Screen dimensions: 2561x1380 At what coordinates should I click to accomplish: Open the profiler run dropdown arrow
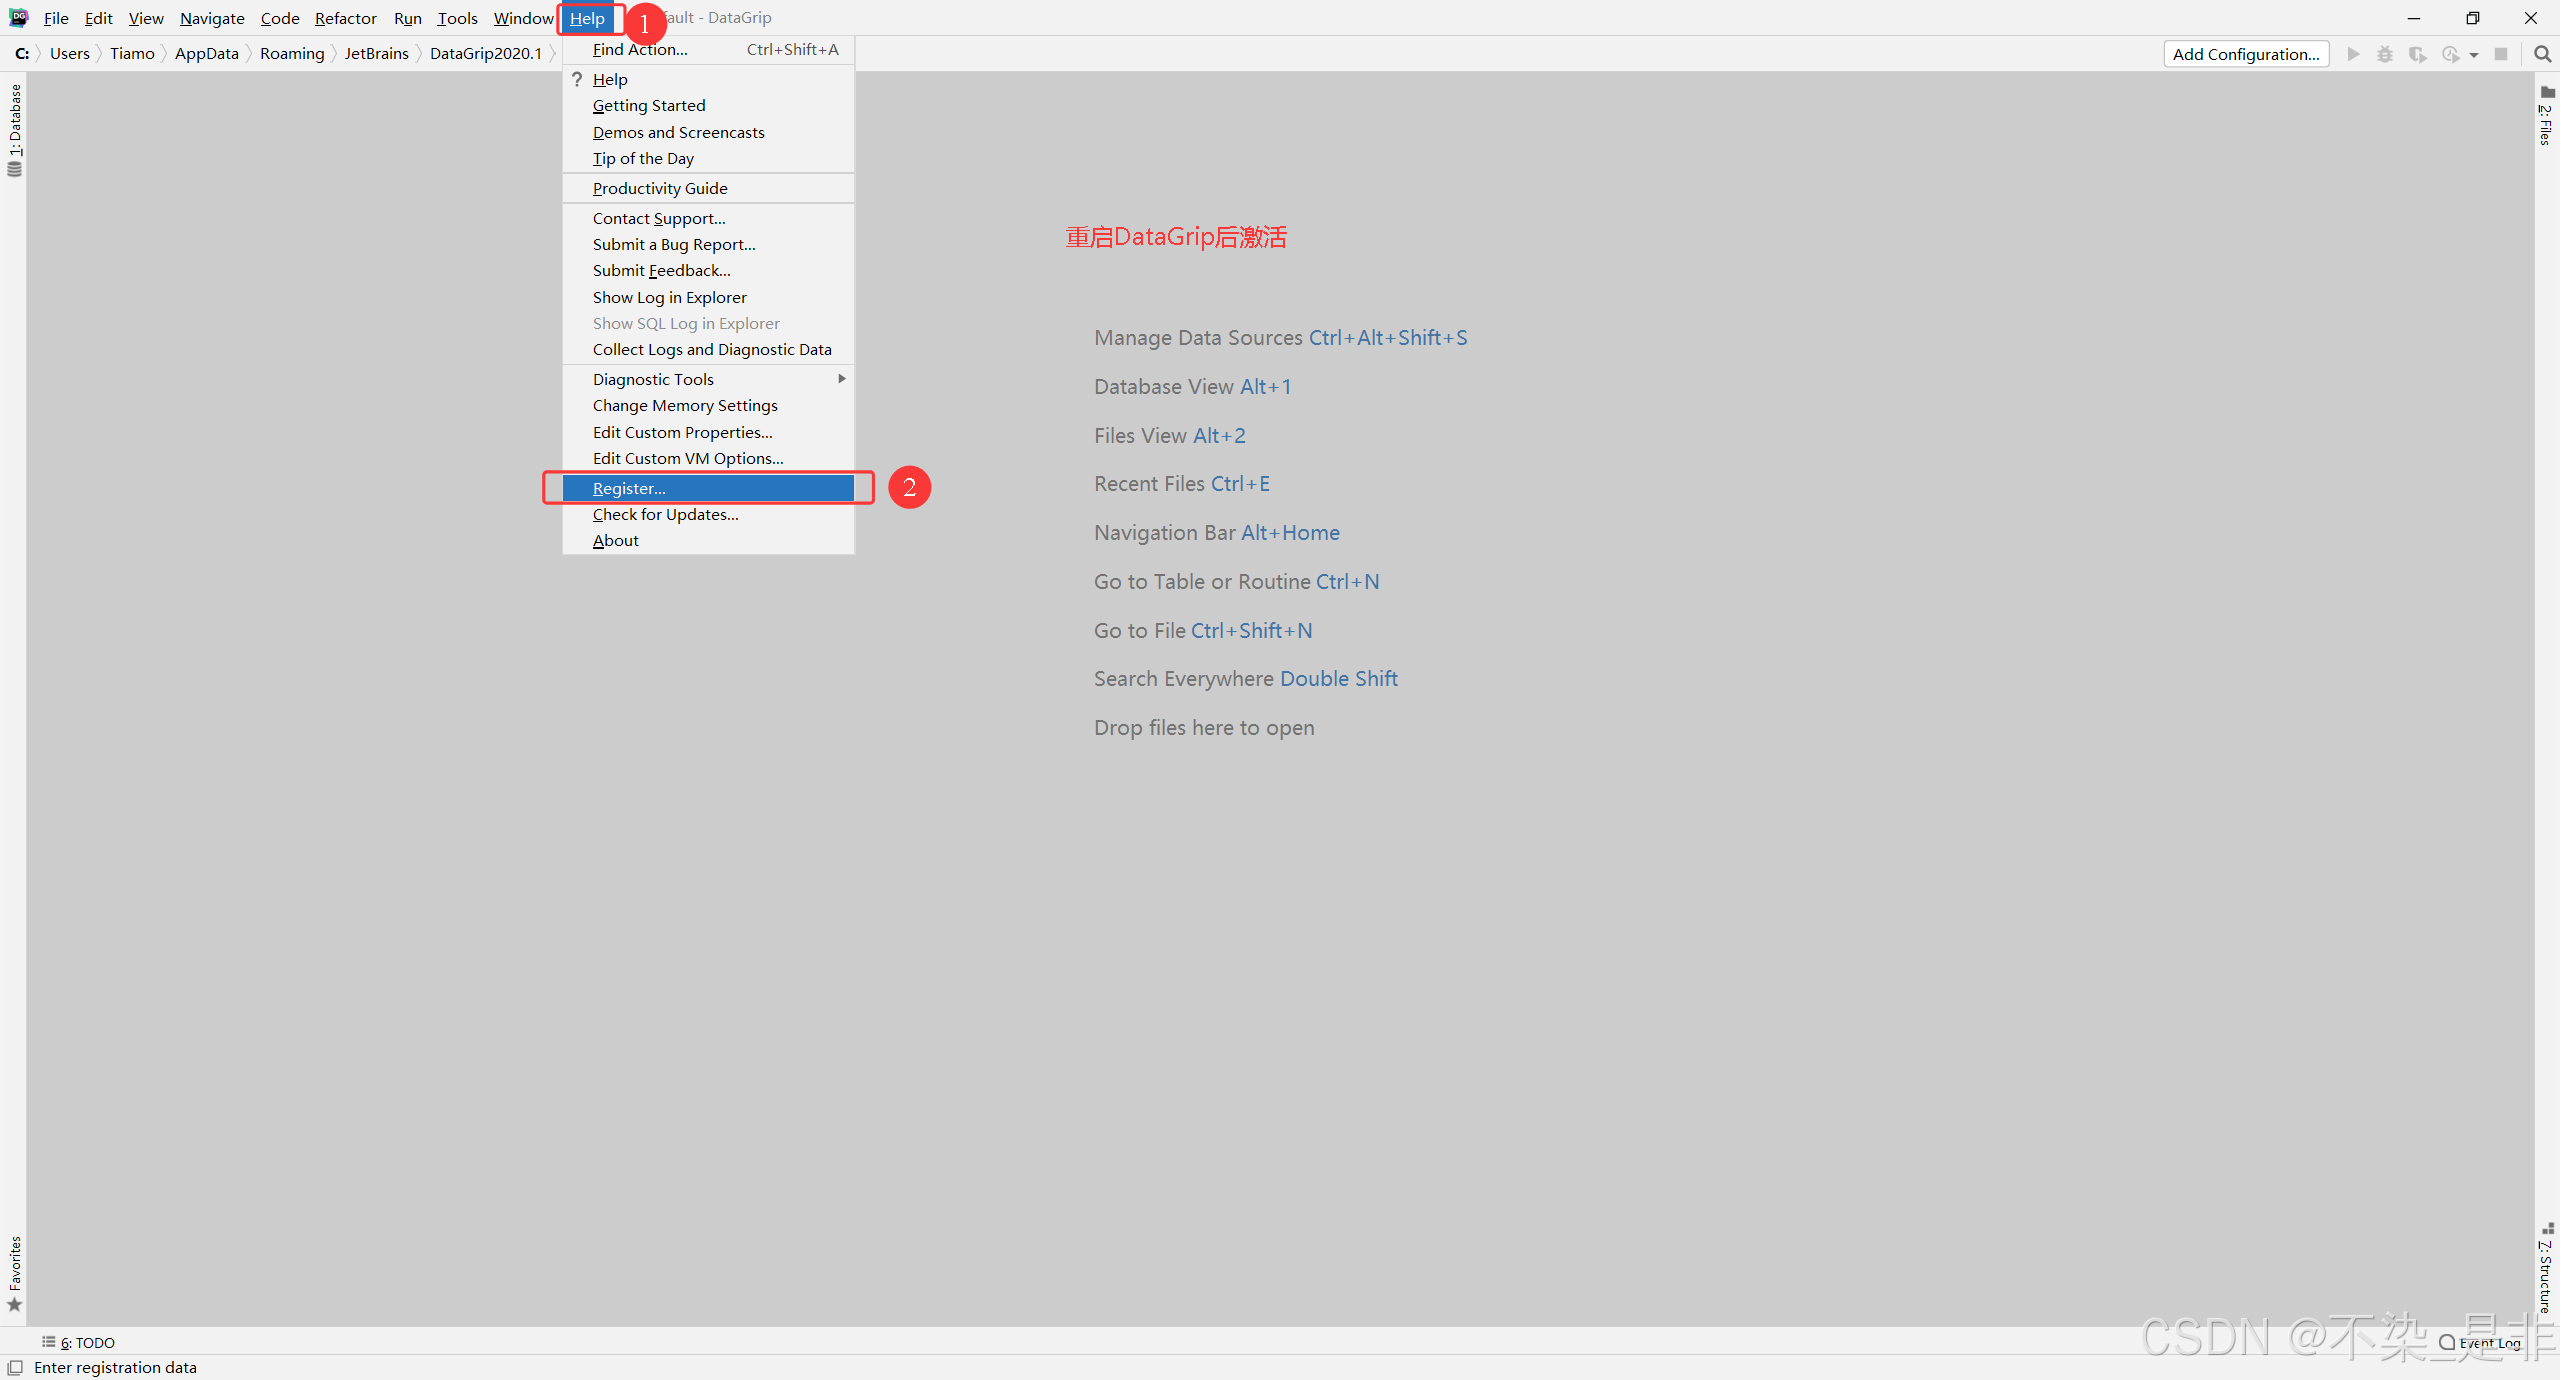coord(2474,55)
